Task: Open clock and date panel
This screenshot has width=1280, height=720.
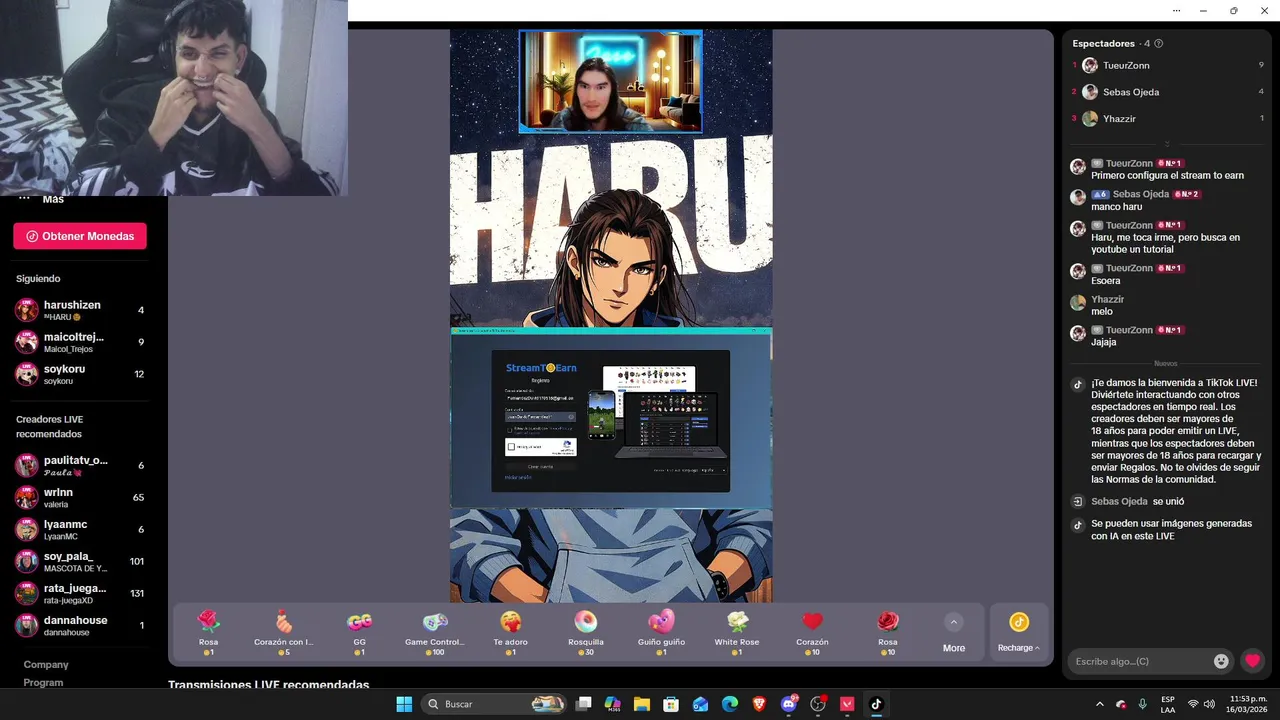Action: [1247, 704]
